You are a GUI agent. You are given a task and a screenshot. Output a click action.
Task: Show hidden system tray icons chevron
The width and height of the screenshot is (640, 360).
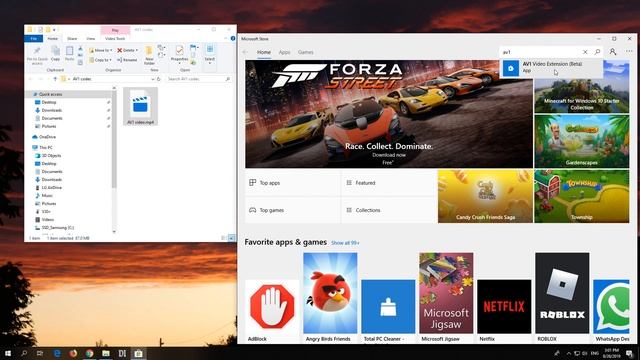[x=568, y=353]
